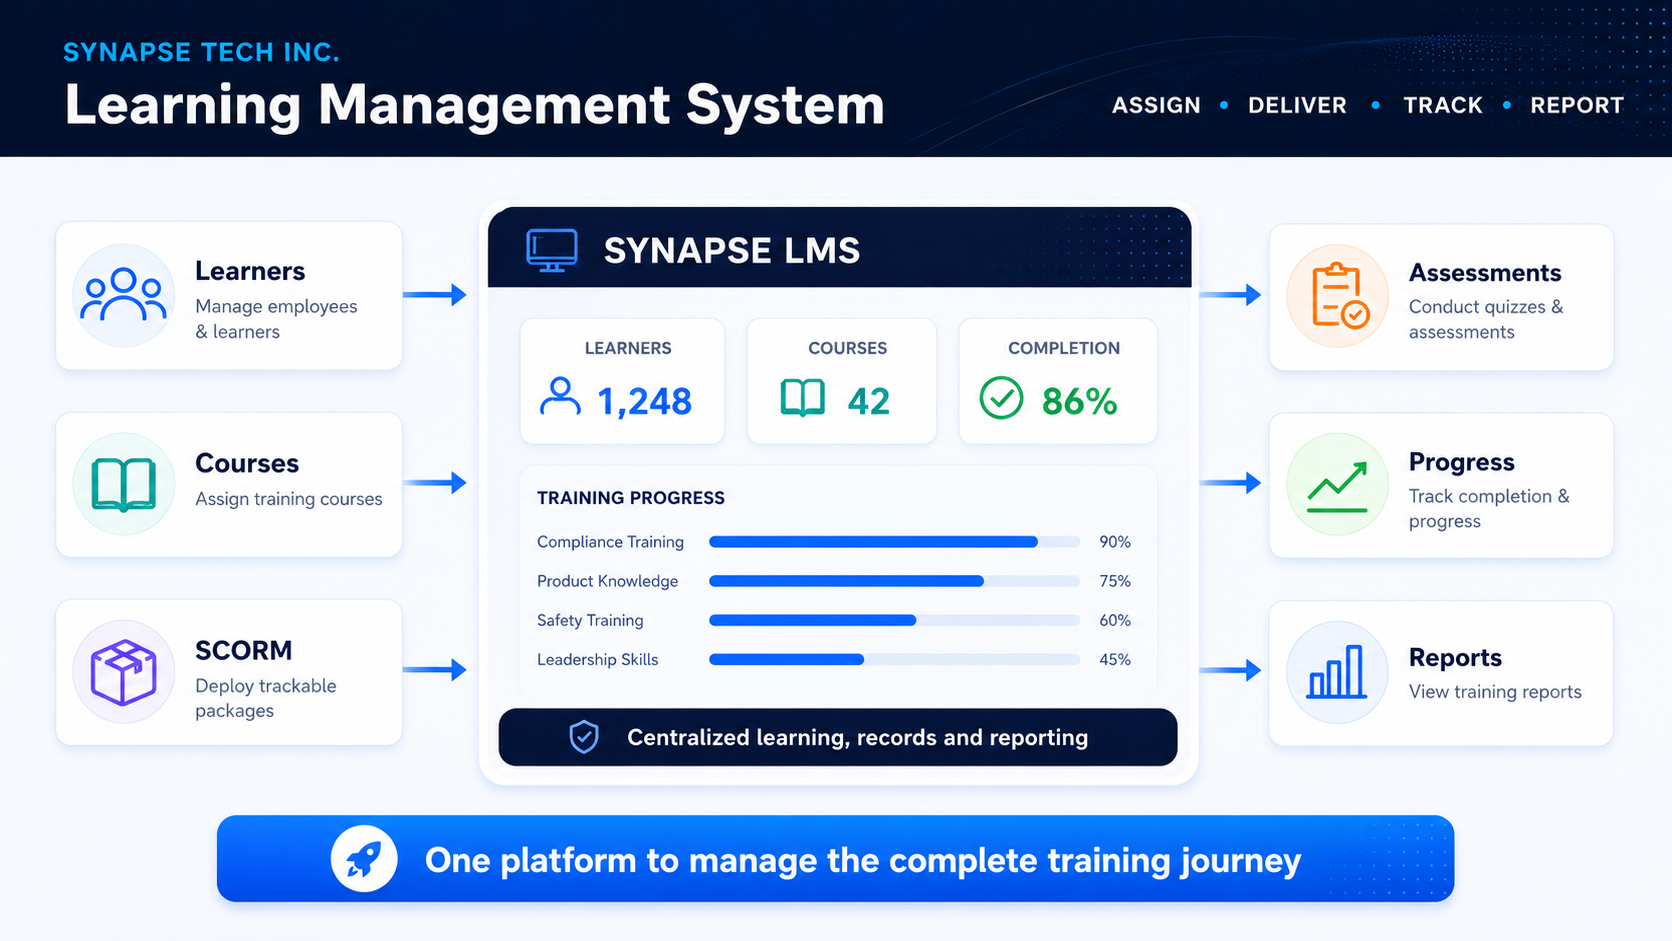Click the COMPLETION stat tile
Viewport: 1672px width, 941px height.
pyautogui.click(x=1058, y=381)
